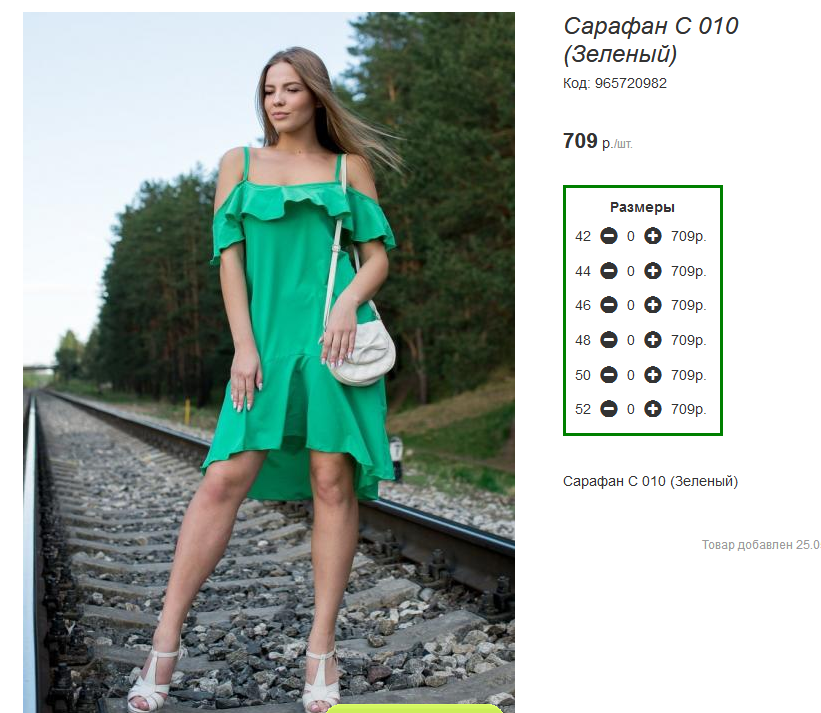
Task: Increase quantity for size 48
Action: pyautogui.click(x=652, y=340)
